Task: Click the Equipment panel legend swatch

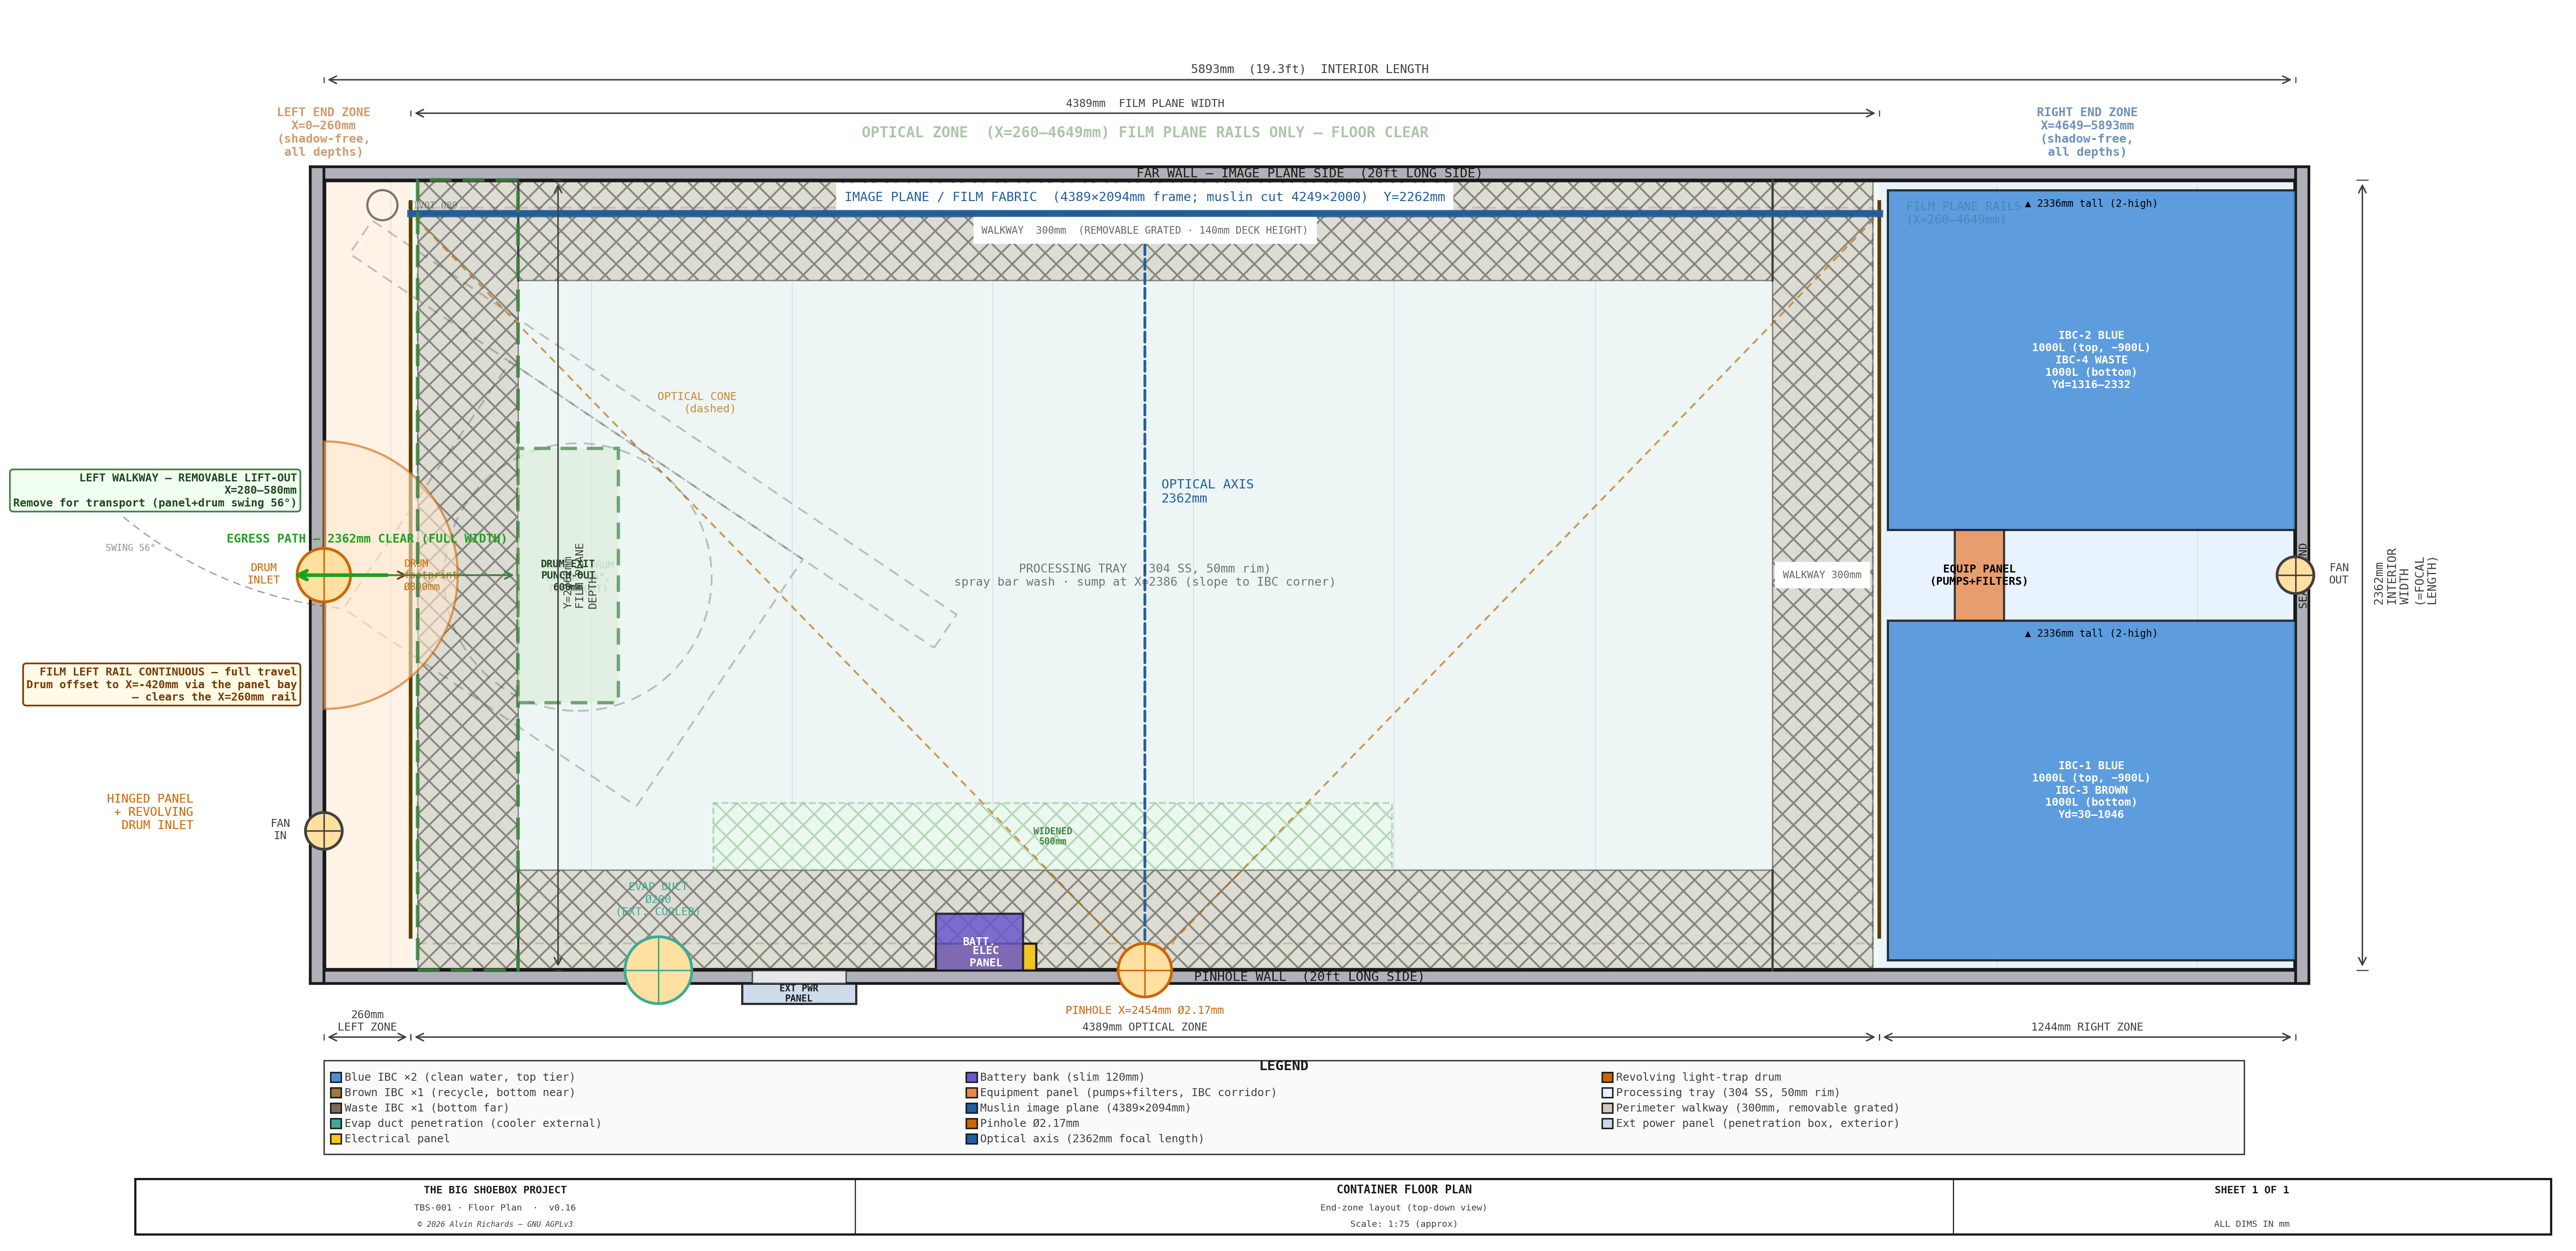Action: coord(971,1093)
